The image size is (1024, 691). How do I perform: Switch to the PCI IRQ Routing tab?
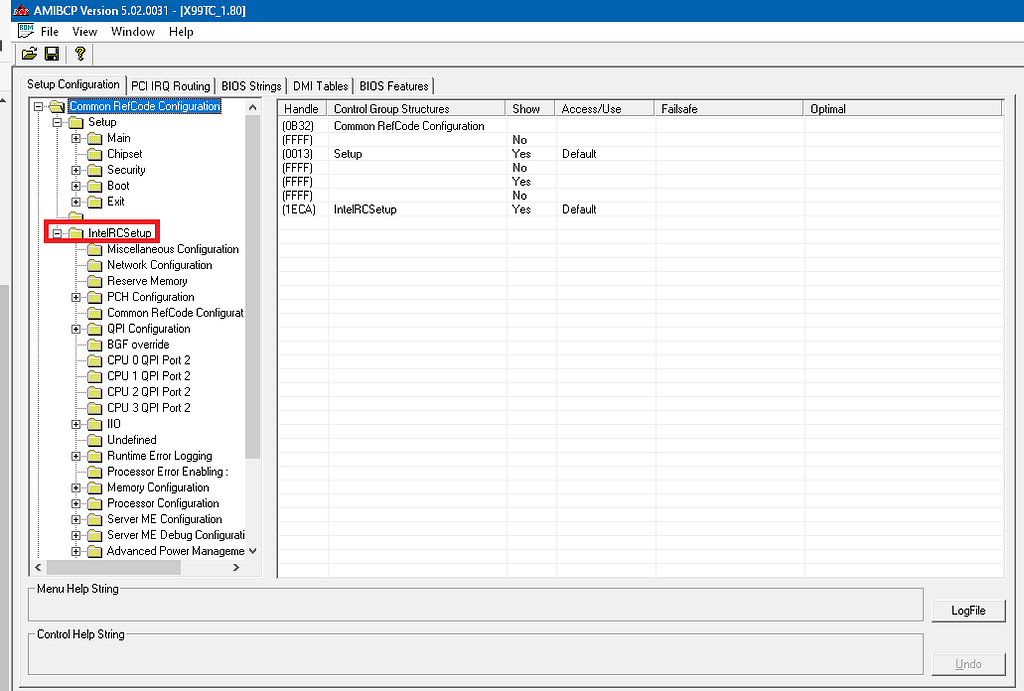coord(170,85)
